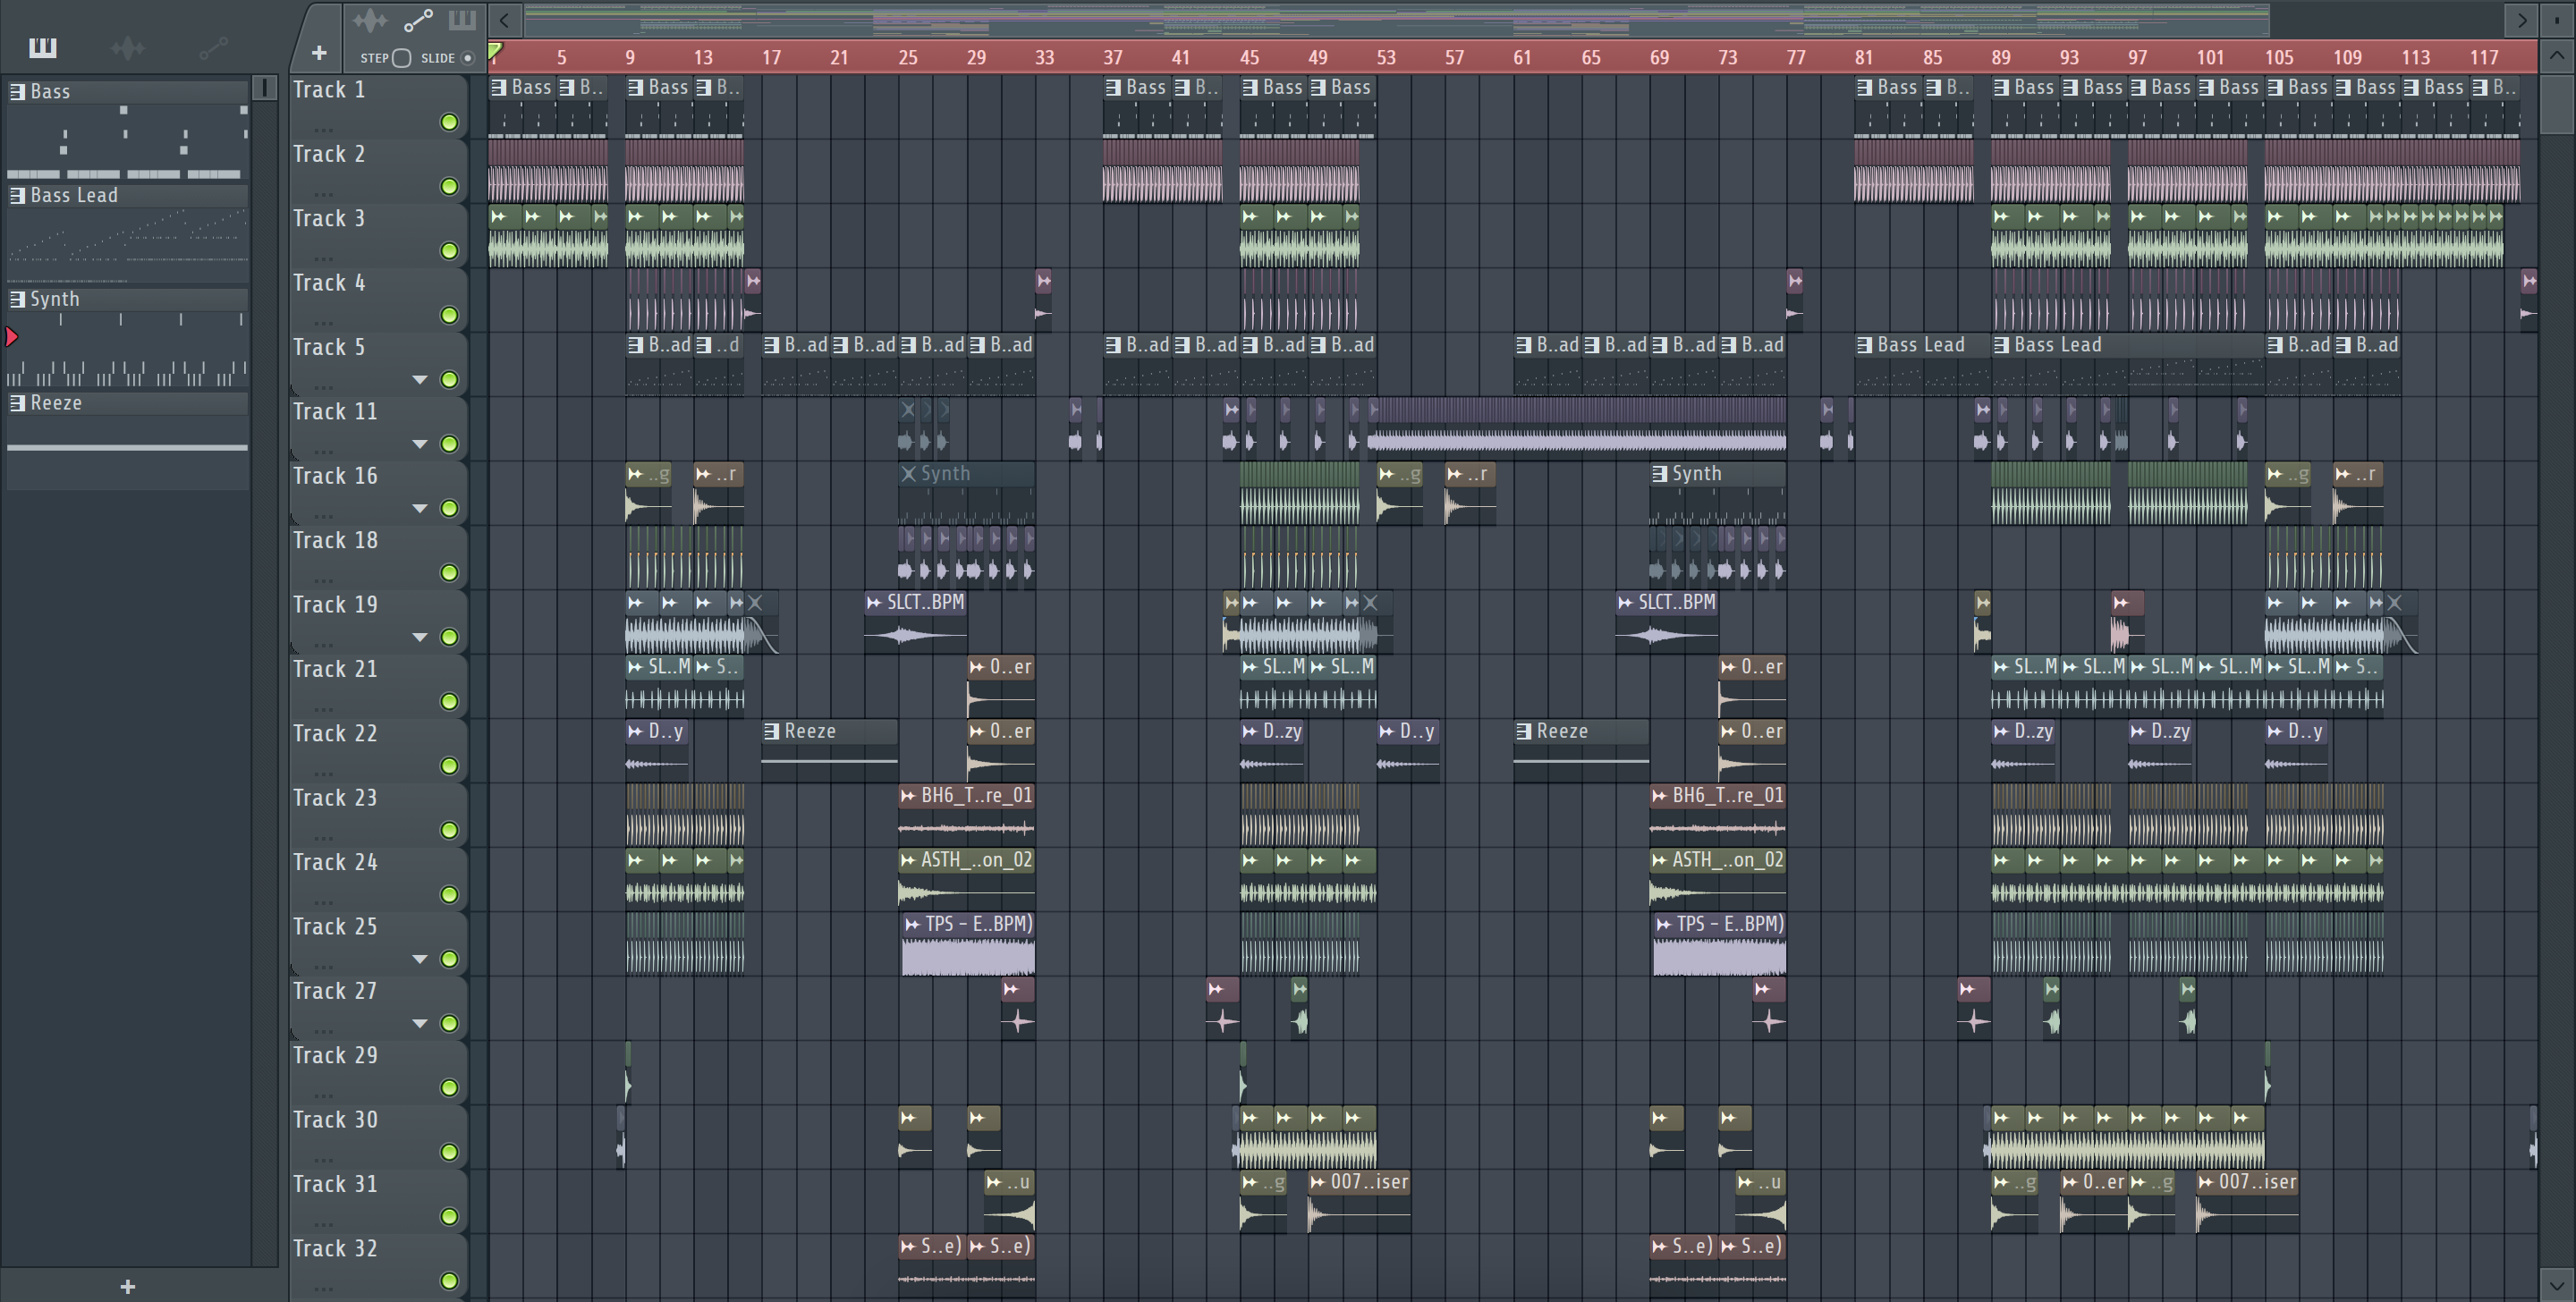The image size is (2576, 1302).
Task: Expand Track 5 group arrow
Action: pos(420,380)
